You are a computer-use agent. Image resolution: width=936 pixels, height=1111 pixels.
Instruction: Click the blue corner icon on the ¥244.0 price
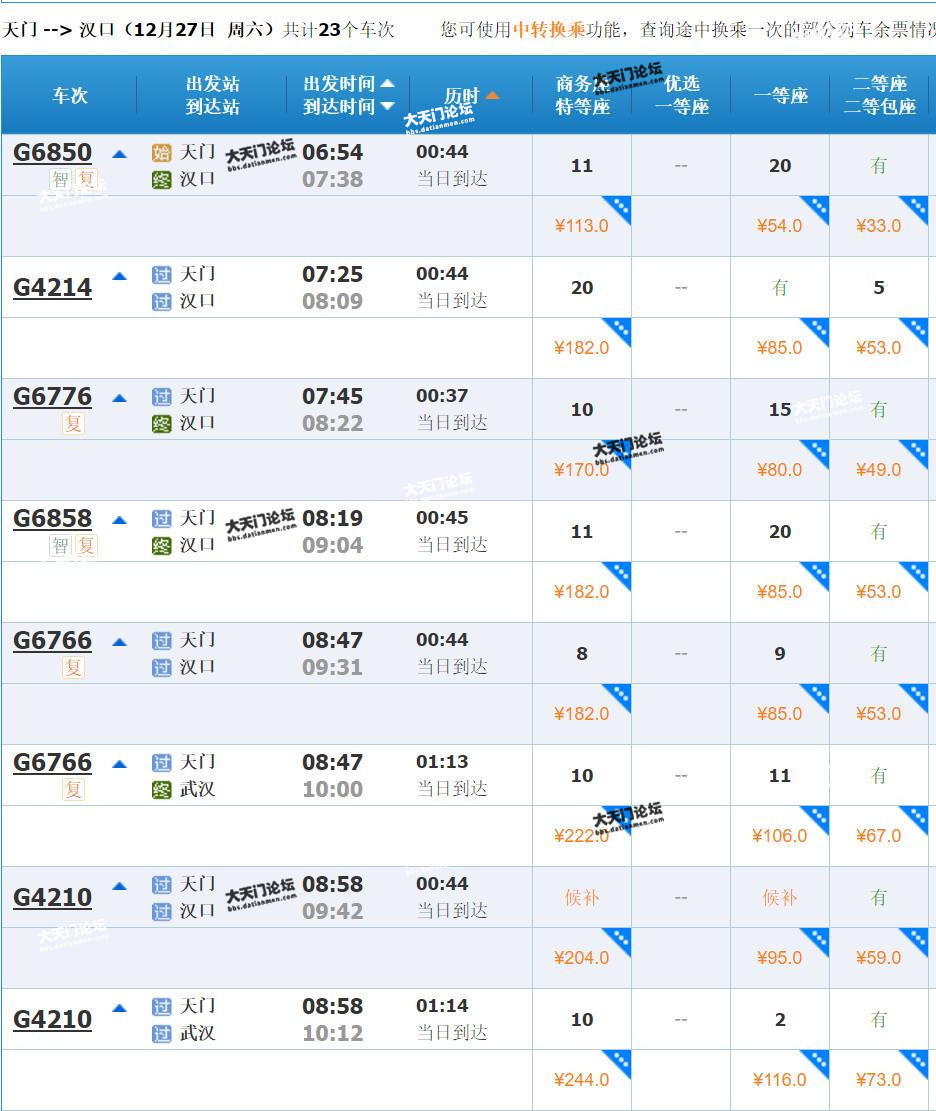tap(620, 1061)
